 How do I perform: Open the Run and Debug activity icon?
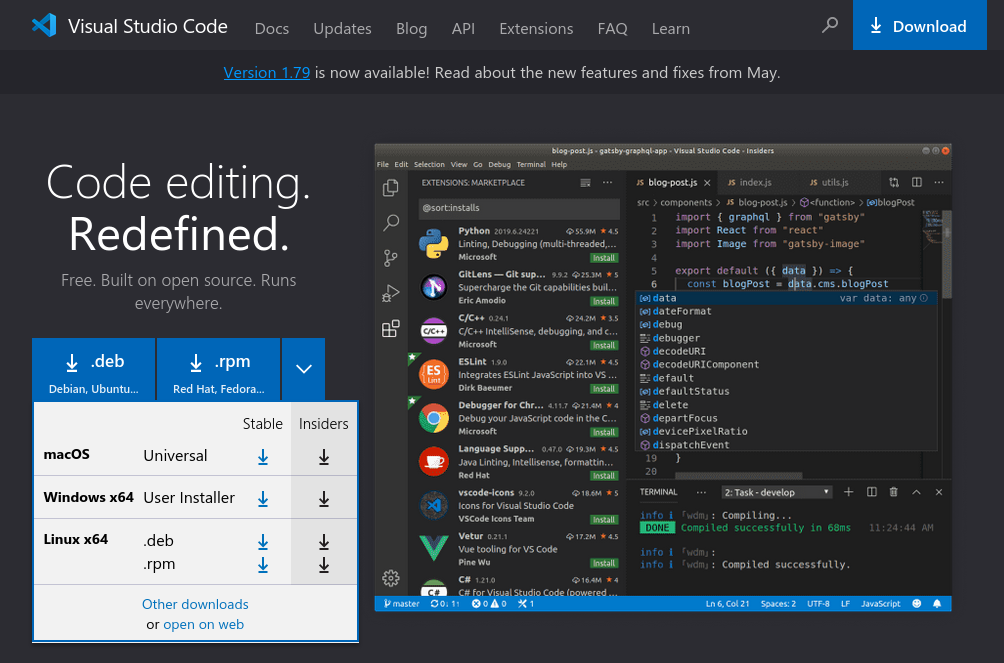tap(391, 293)
